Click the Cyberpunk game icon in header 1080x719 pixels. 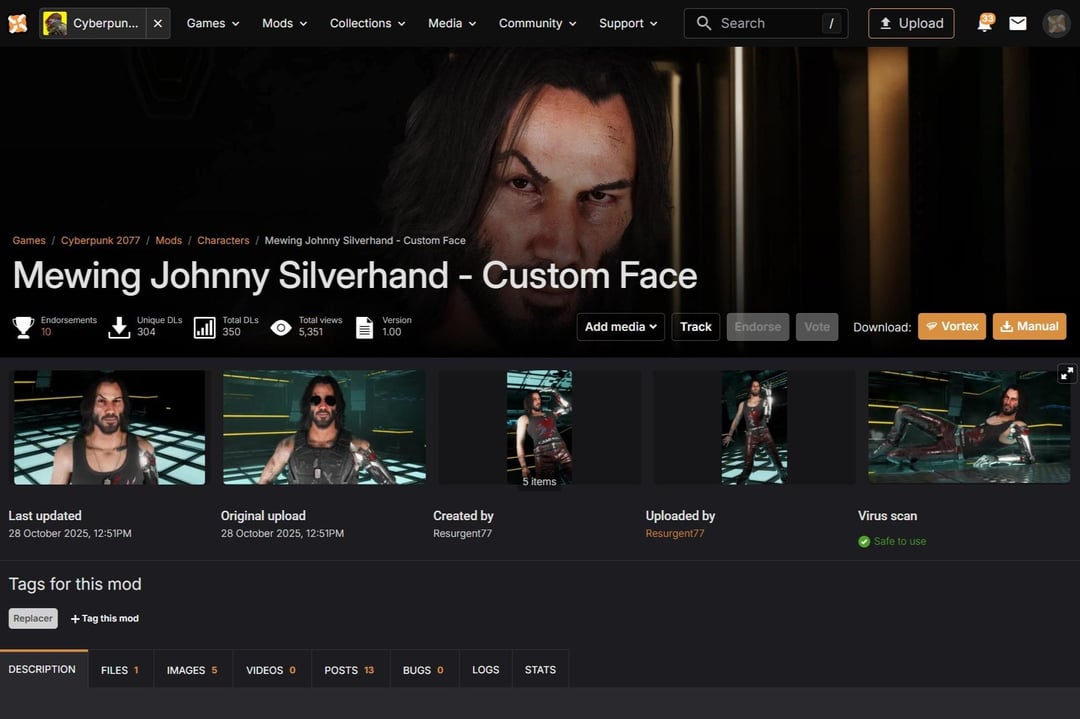tap(55, 23)
